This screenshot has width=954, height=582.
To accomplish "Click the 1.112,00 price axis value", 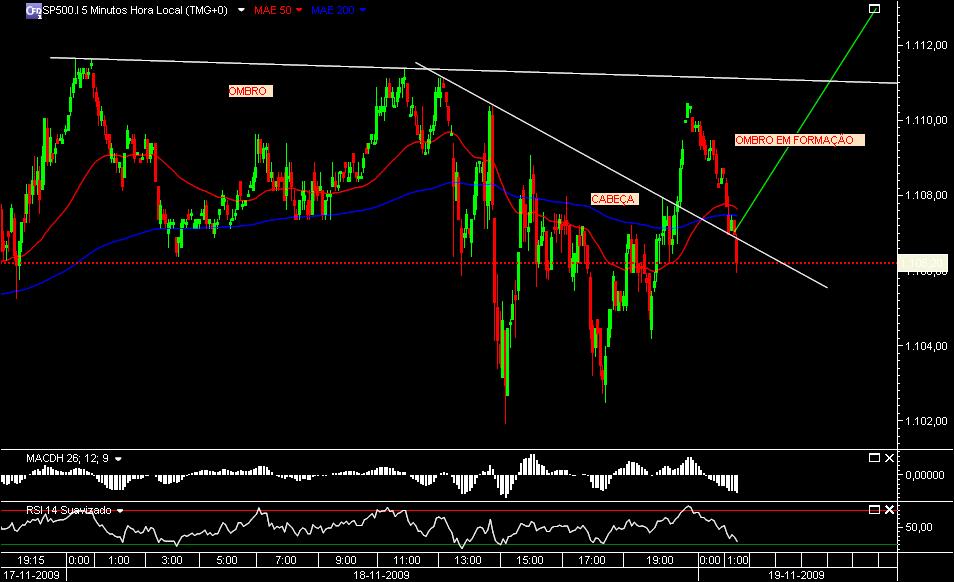I will [926, 45].
